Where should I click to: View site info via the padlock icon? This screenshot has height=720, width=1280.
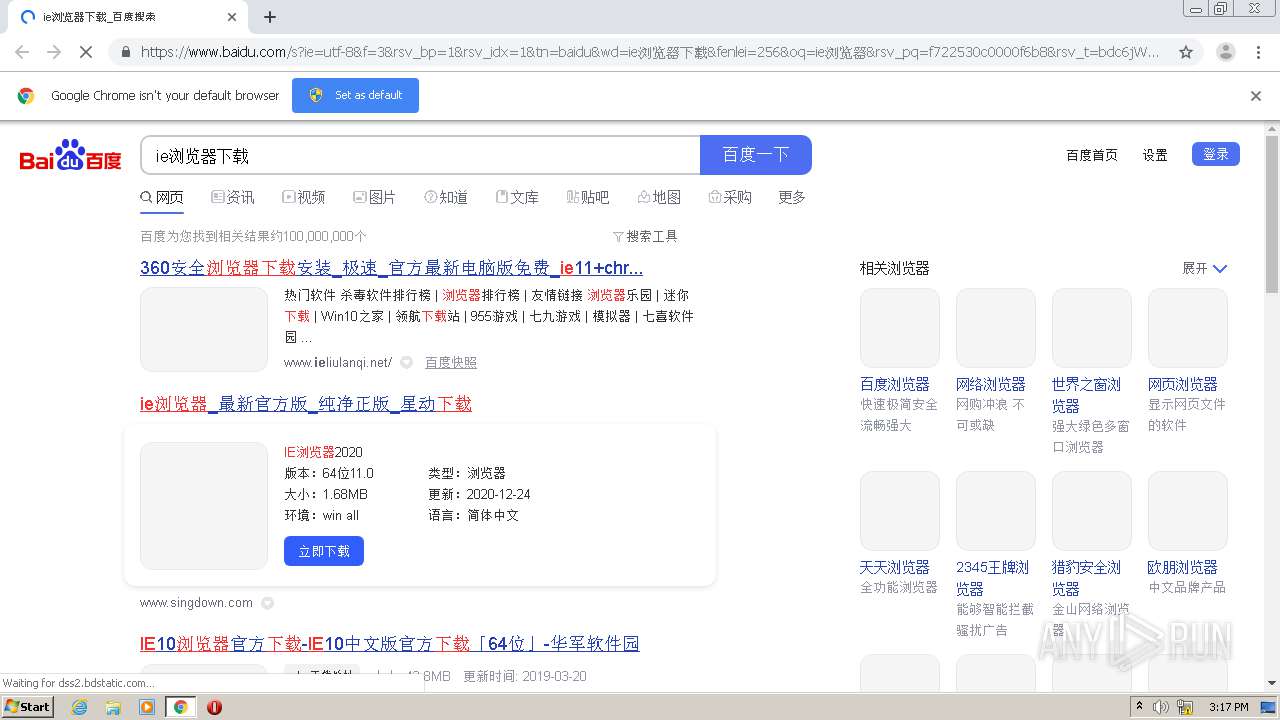124,52
